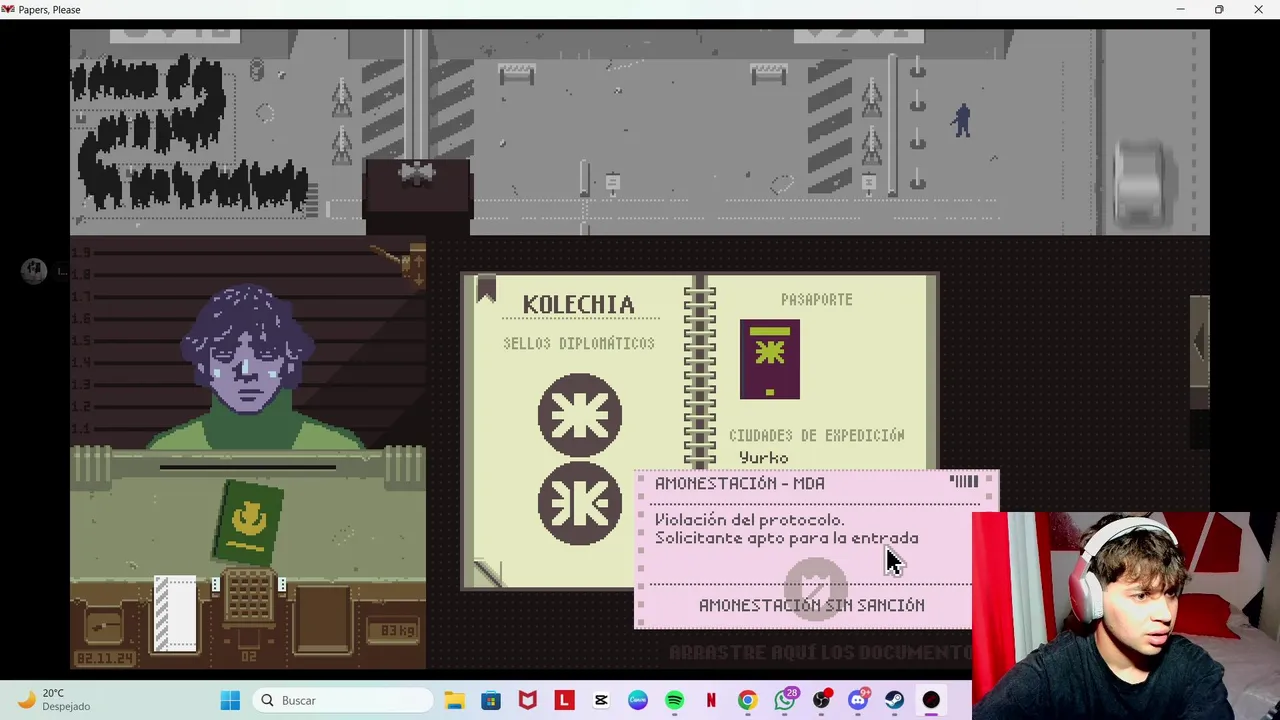Click the bookmark ribbon on the rulebook page
Image resolution: width=1280 pixels, height=720 pixels.
(486, 290)
